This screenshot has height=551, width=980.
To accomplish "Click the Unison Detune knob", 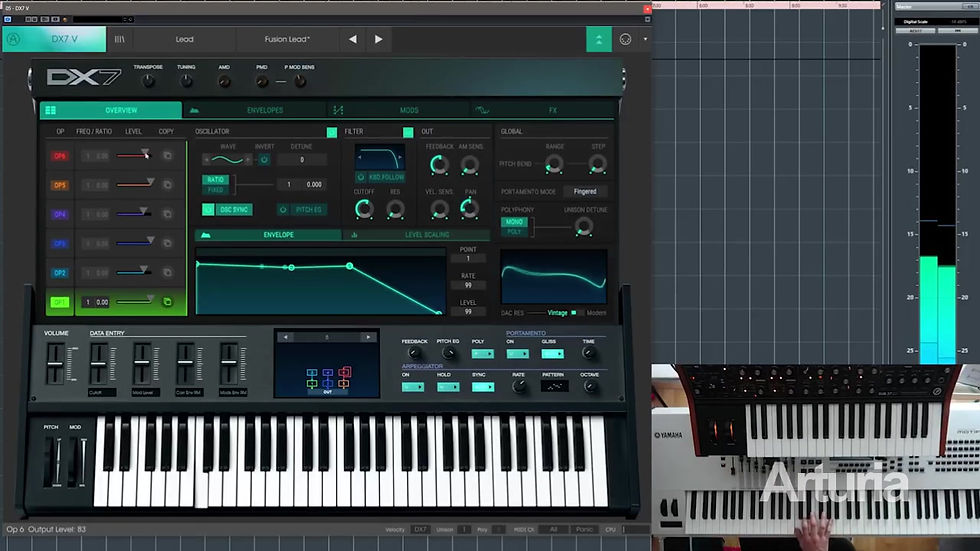I will pyautogui.click(x=584, y=227).
